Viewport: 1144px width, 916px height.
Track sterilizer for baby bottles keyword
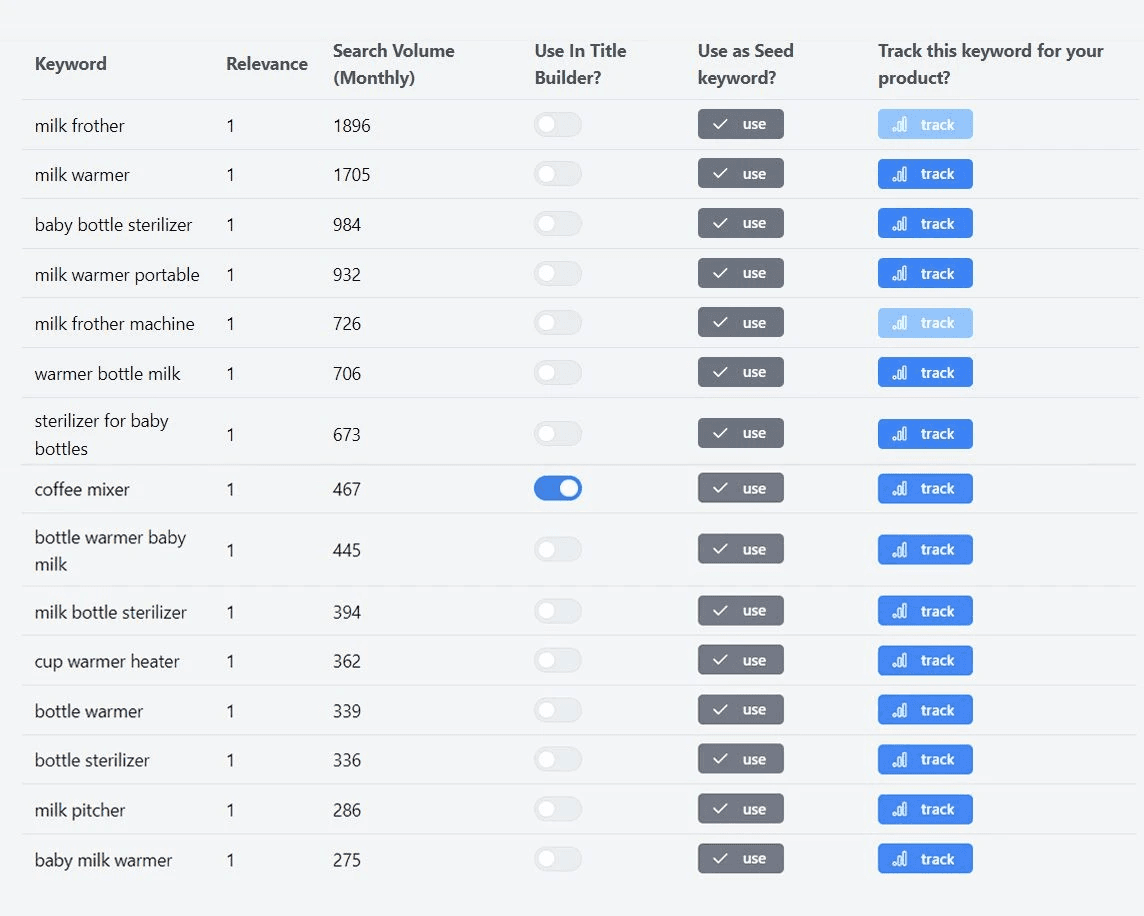pyautogui.click(x=925, y=434)
